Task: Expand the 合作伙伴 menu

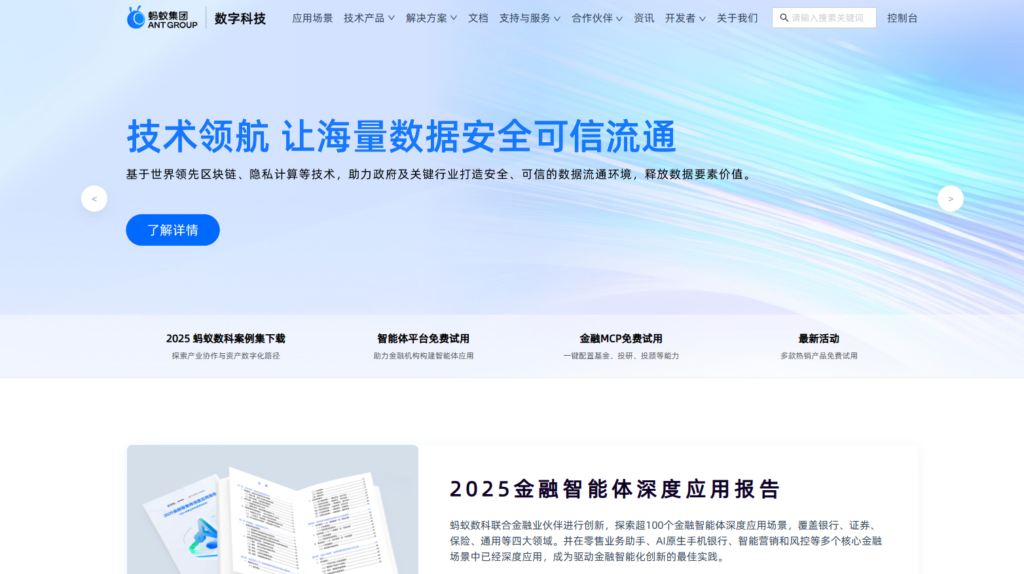Action: (x=597, y=18)
